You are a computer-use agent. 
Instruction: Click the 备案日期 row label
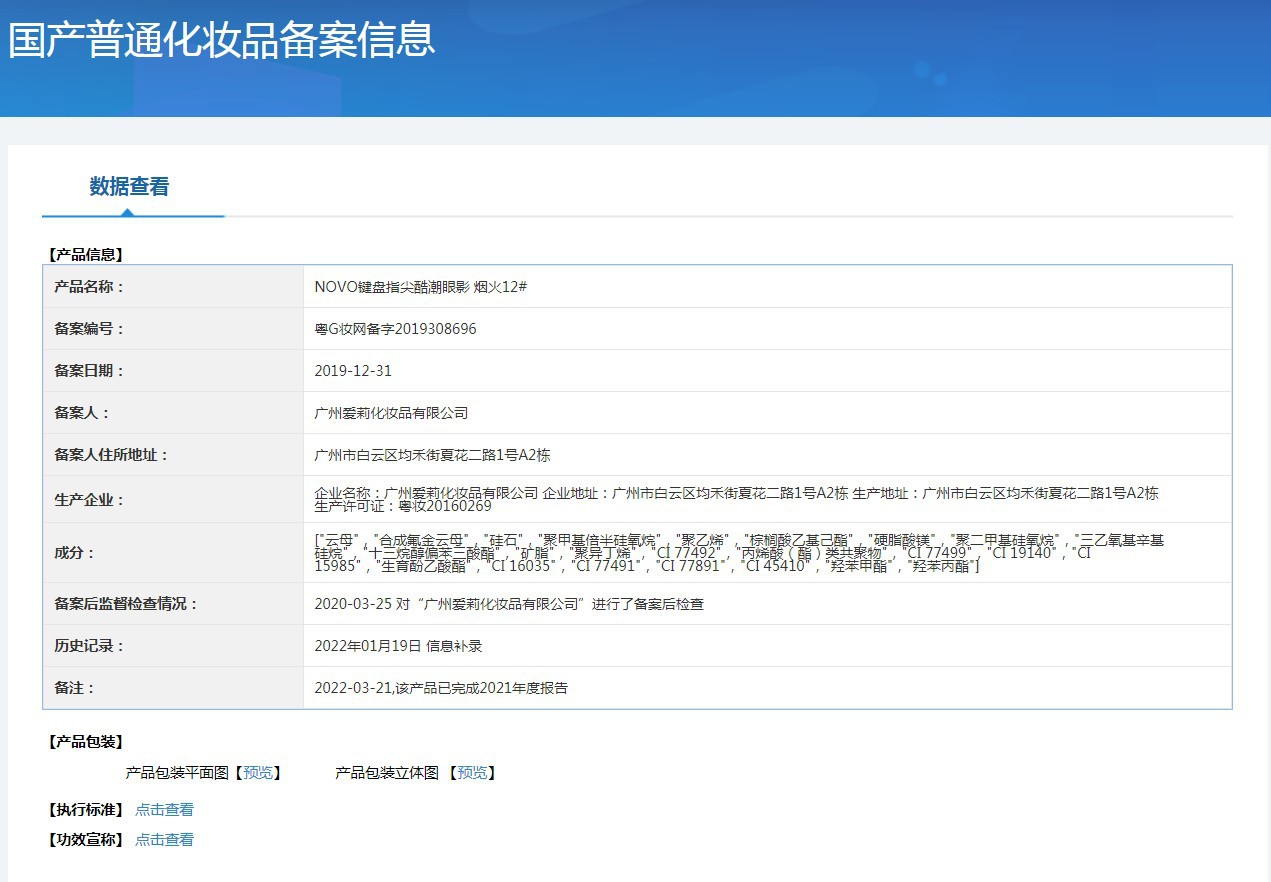pos(89,371)
